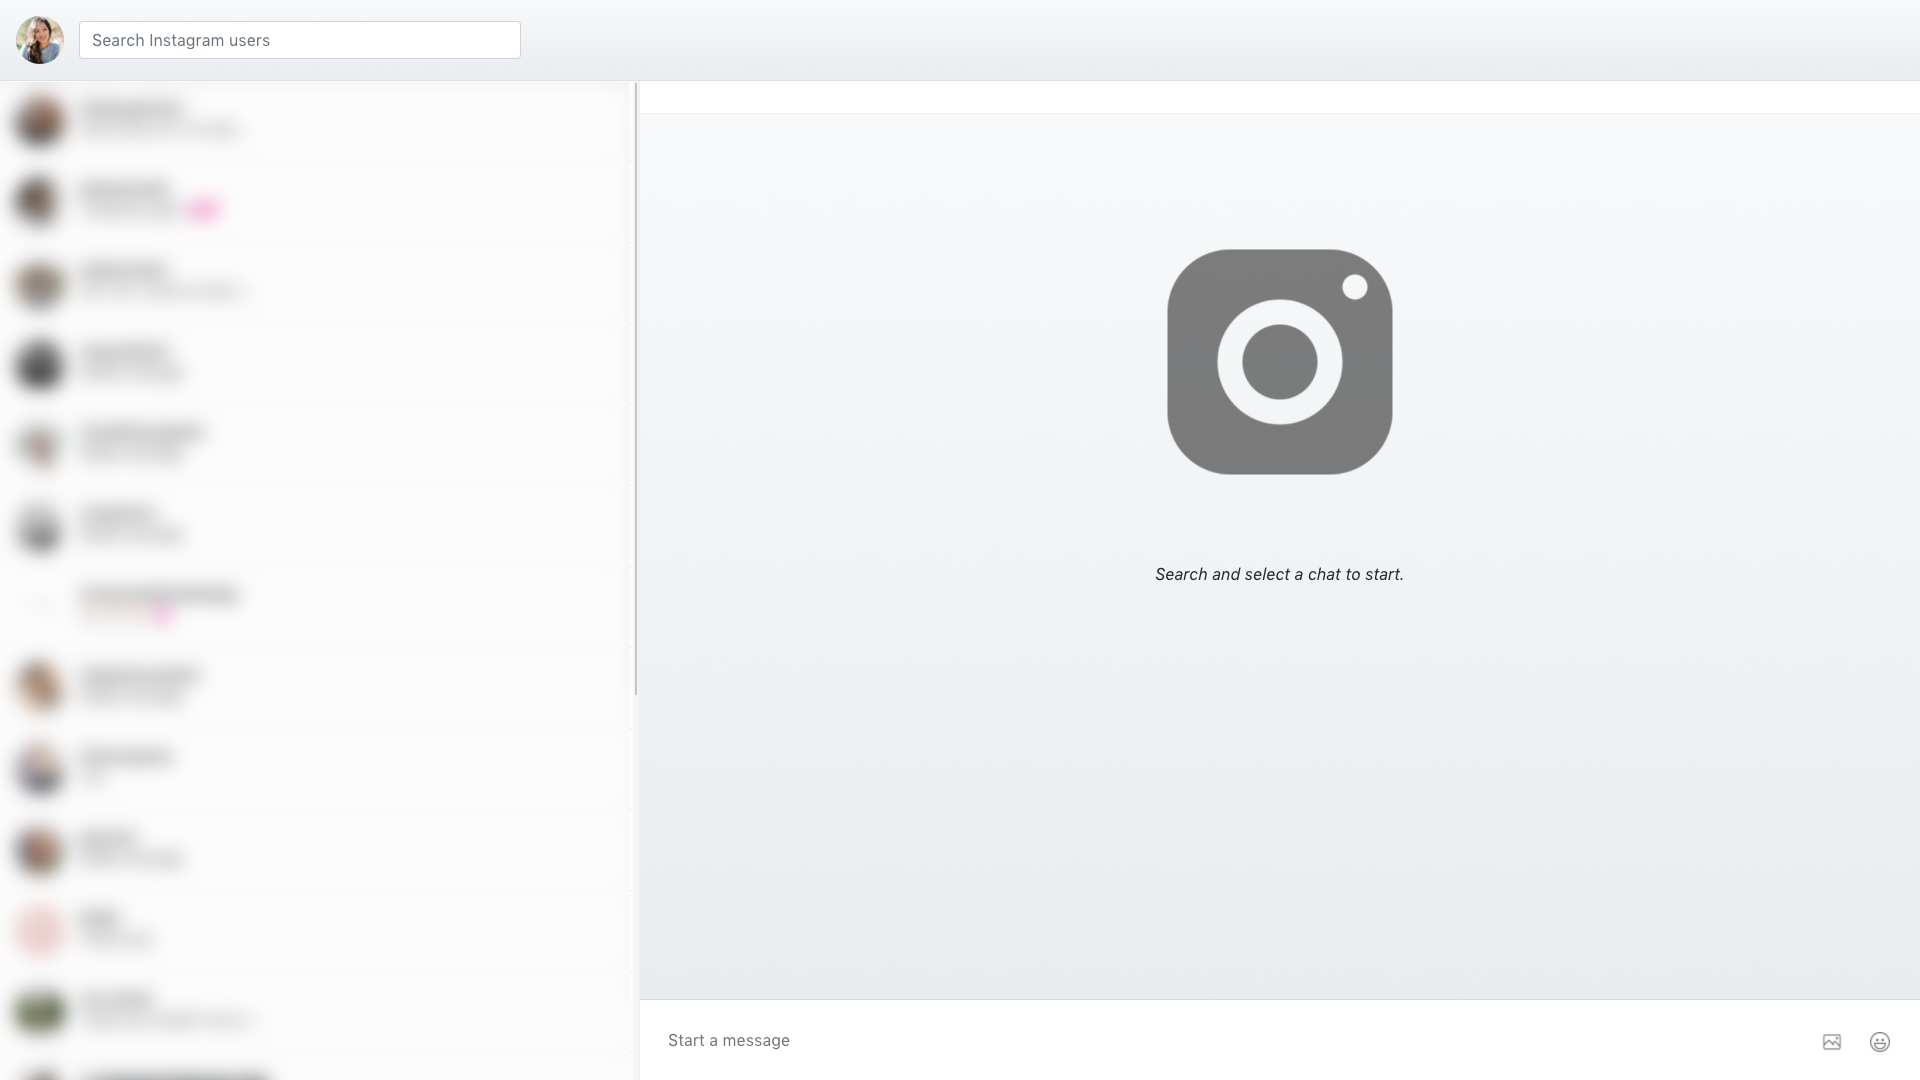1920x1080 pixels.
Task: Click the seventh conversation thumbnail
Action: 40,607
